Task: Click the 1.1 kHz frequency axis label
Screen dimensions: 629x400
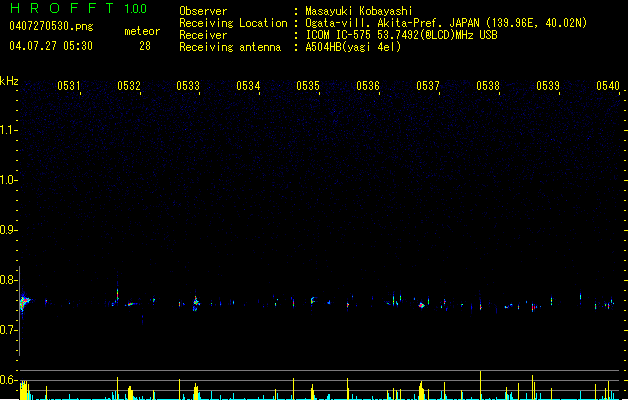Action: pyautogui.click(x=8, y=130)
